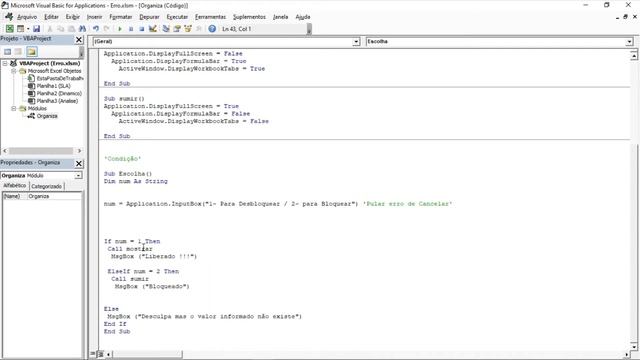Select Planilha3 (Analise) in project tree
The height and width of the screenshot is (360, 640).
pos(57,101)
